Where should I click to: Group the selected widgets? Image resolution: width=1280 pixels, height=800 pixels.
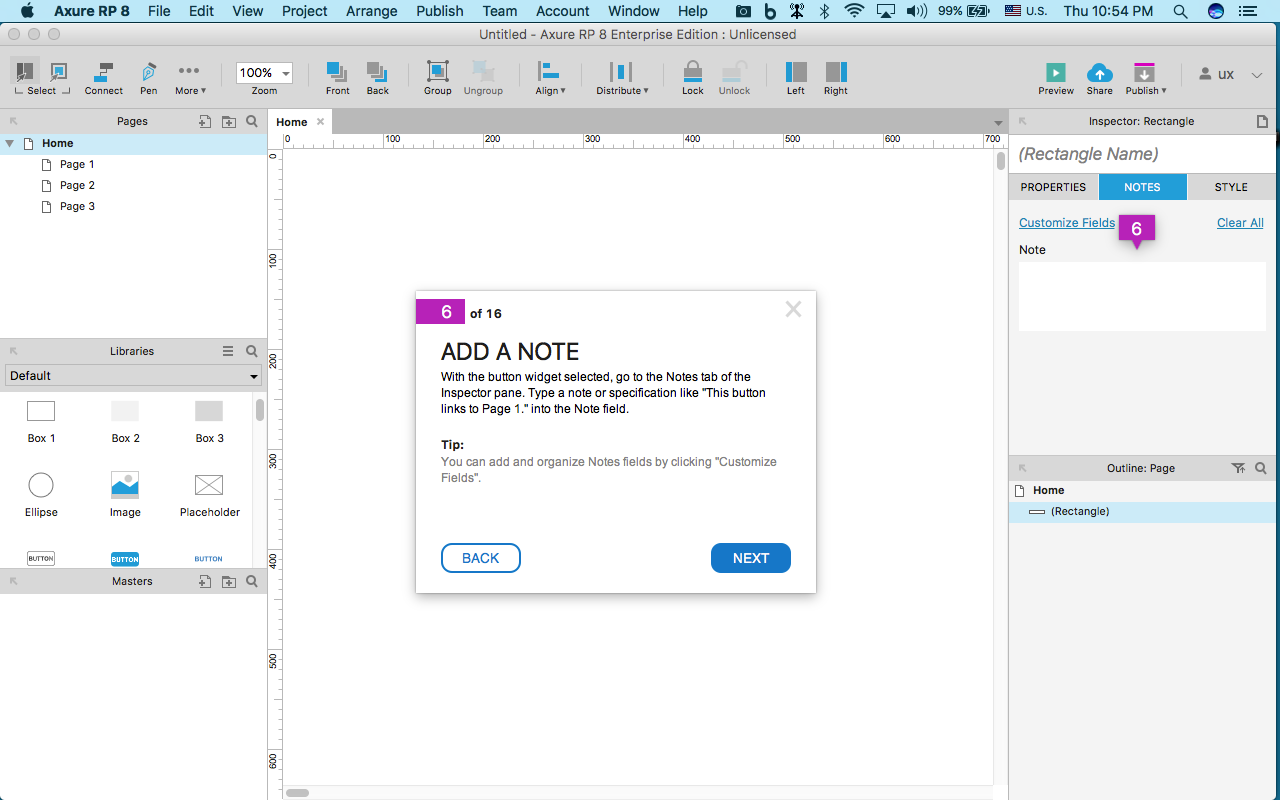click(438, 78)
